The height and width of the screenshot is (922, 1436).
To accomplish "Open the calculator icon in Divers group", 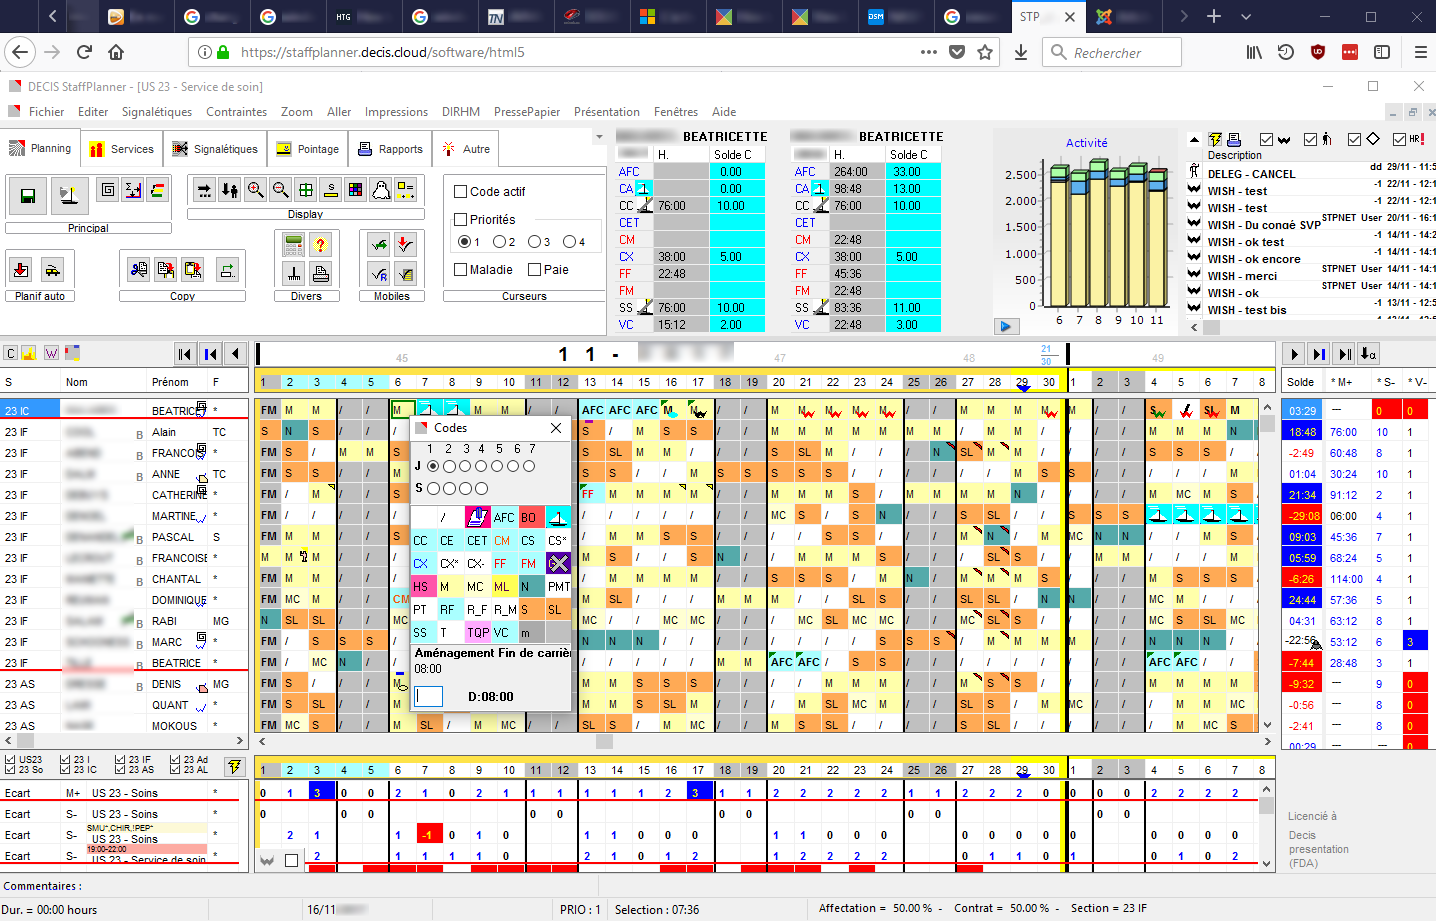I will point(293,245).
